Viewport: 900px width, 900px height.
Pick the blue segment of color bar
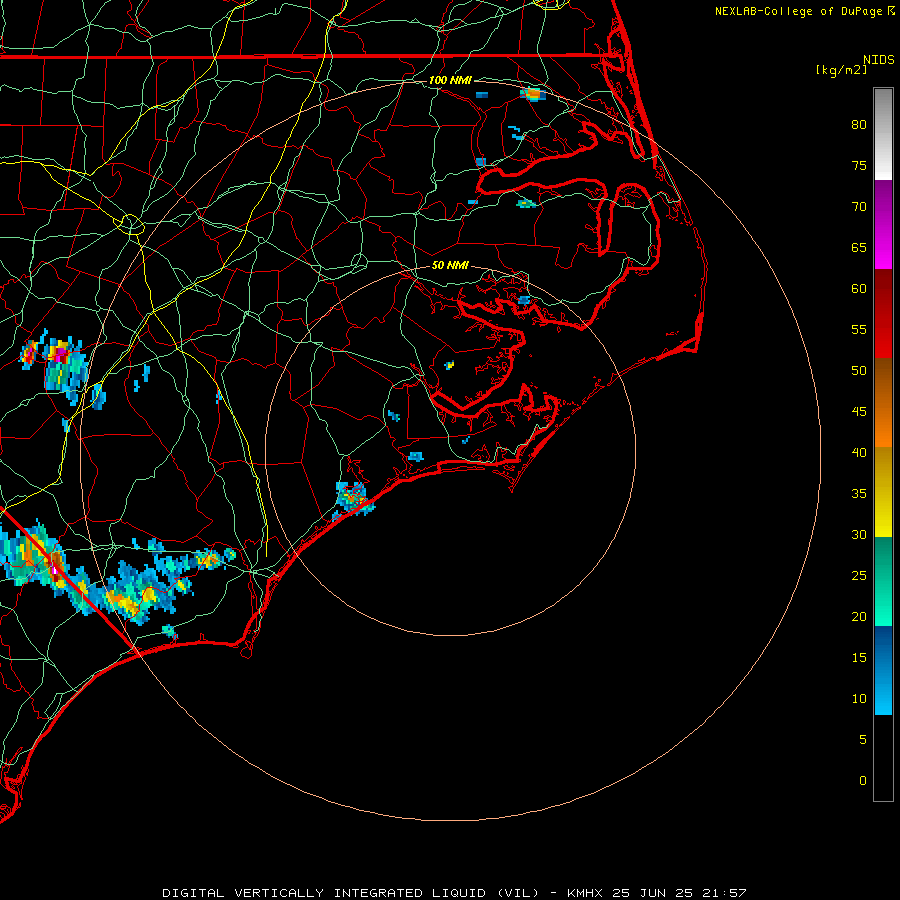coord(883,670)
